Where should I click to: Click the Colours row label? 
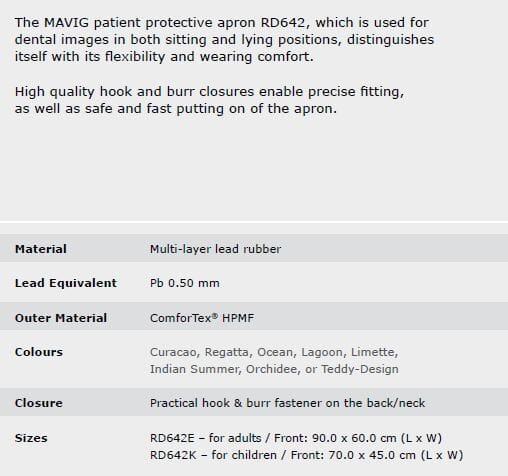pyautogui.click(x=39, y=352)
